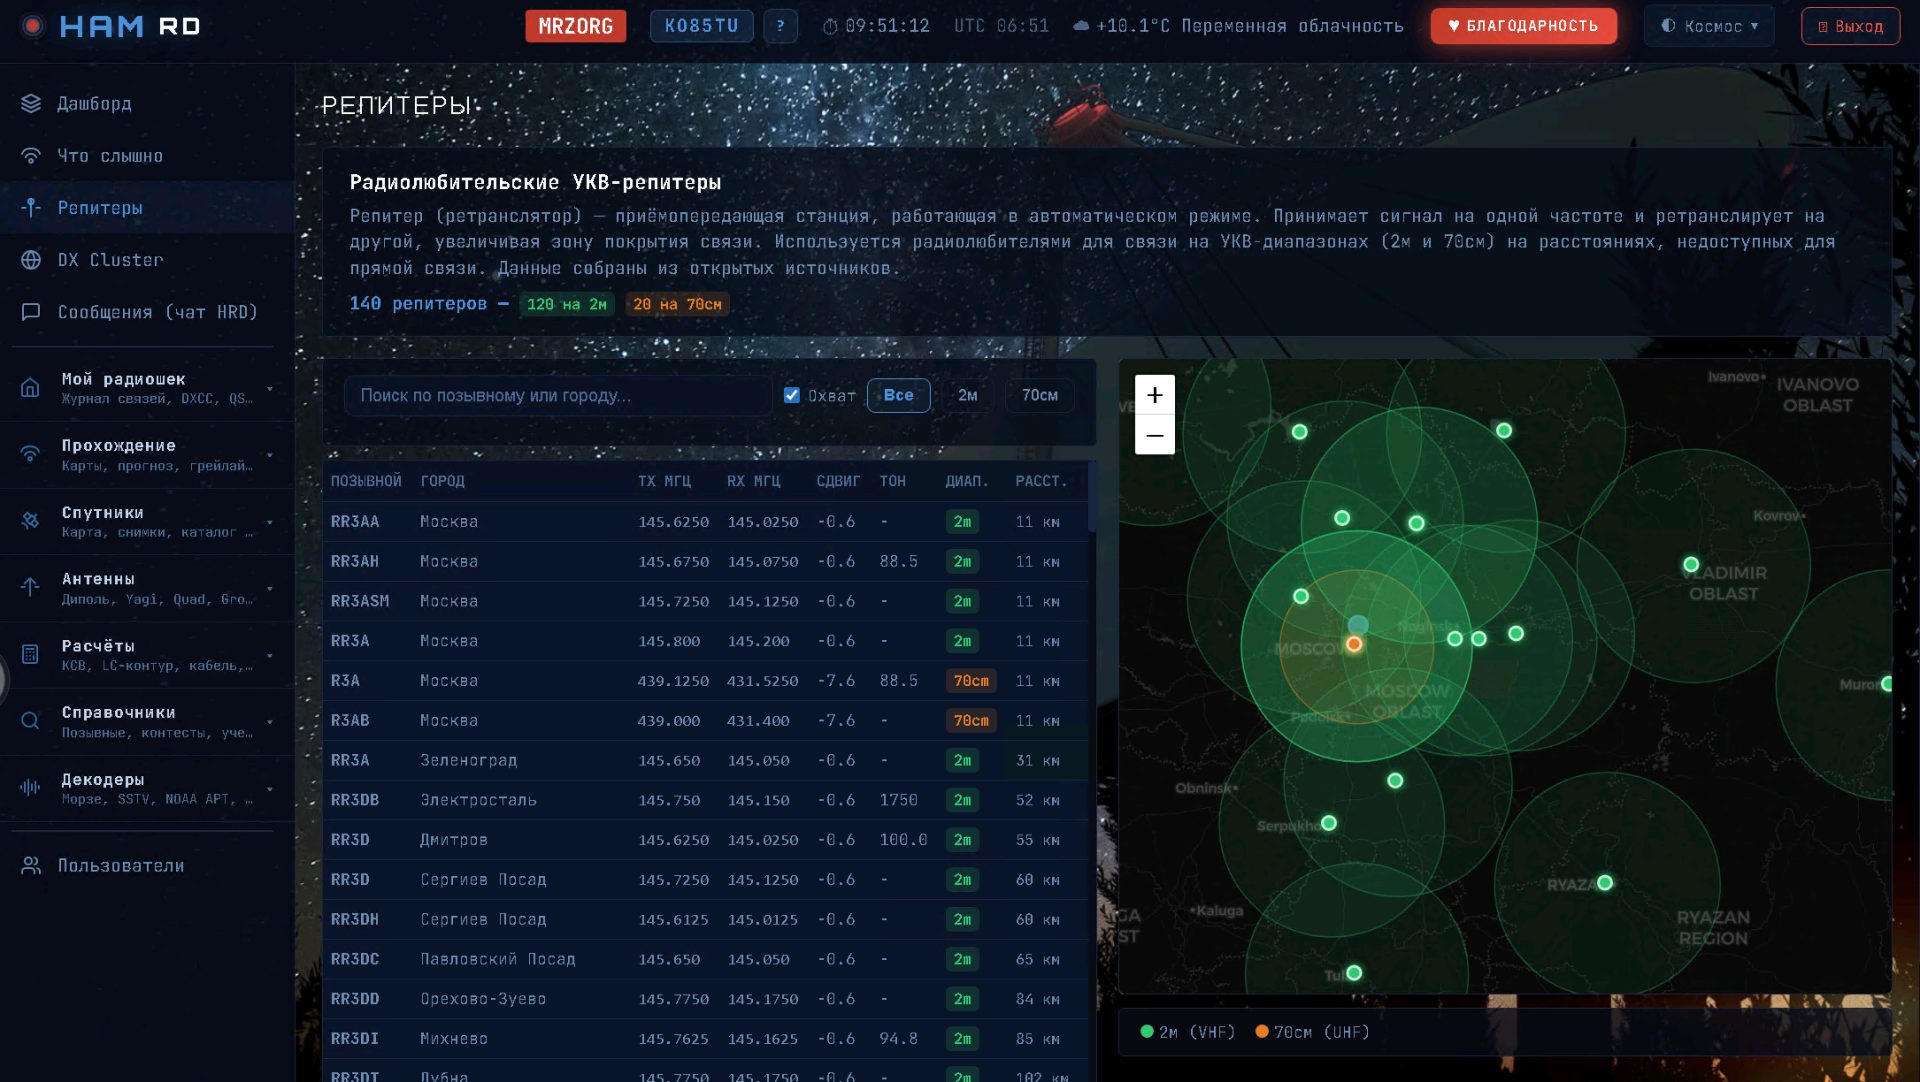Click the Антенны antenna icon
The width and height of the screenshot is (1920, 1082).
point(31,588)
